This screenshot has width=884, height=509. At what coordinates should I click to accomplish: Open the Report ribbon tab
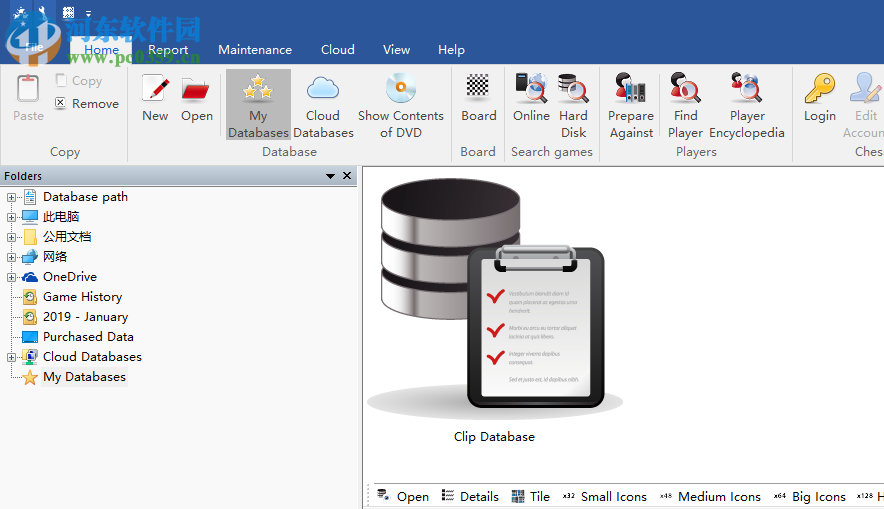pos(168,50)
